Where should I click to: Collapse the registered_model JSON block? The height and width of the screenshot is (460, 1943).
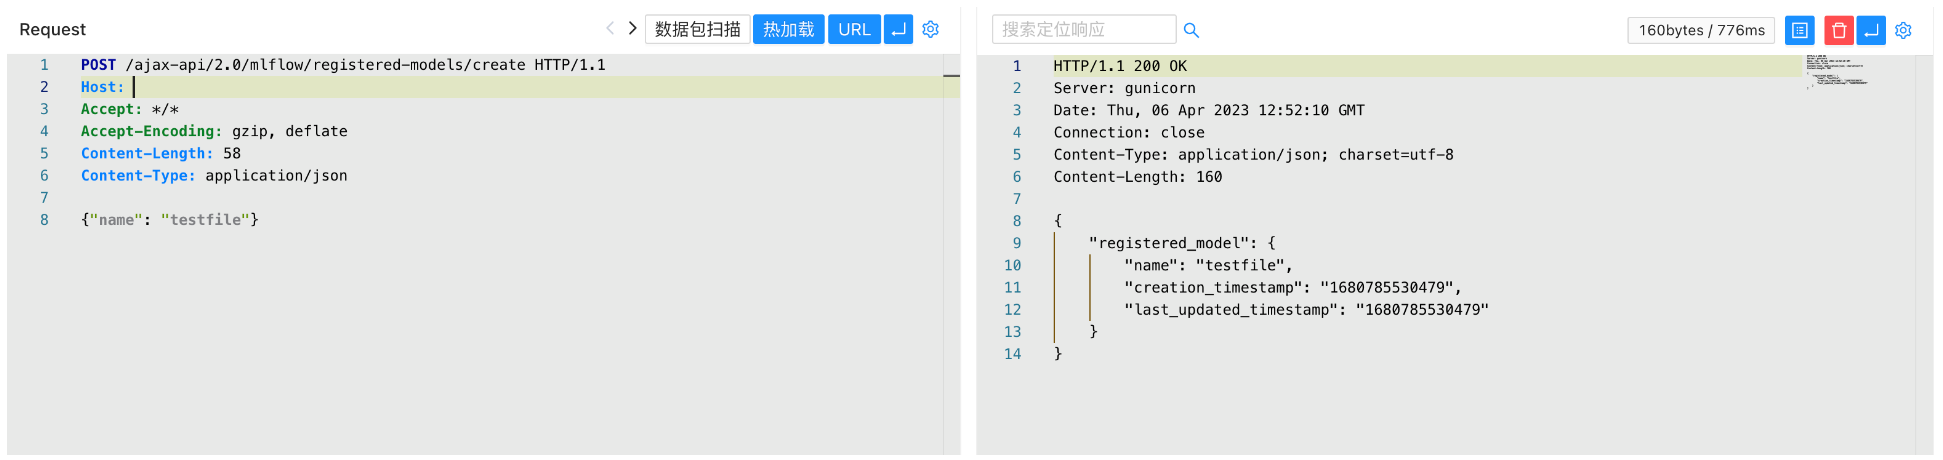coord(1039,243)
